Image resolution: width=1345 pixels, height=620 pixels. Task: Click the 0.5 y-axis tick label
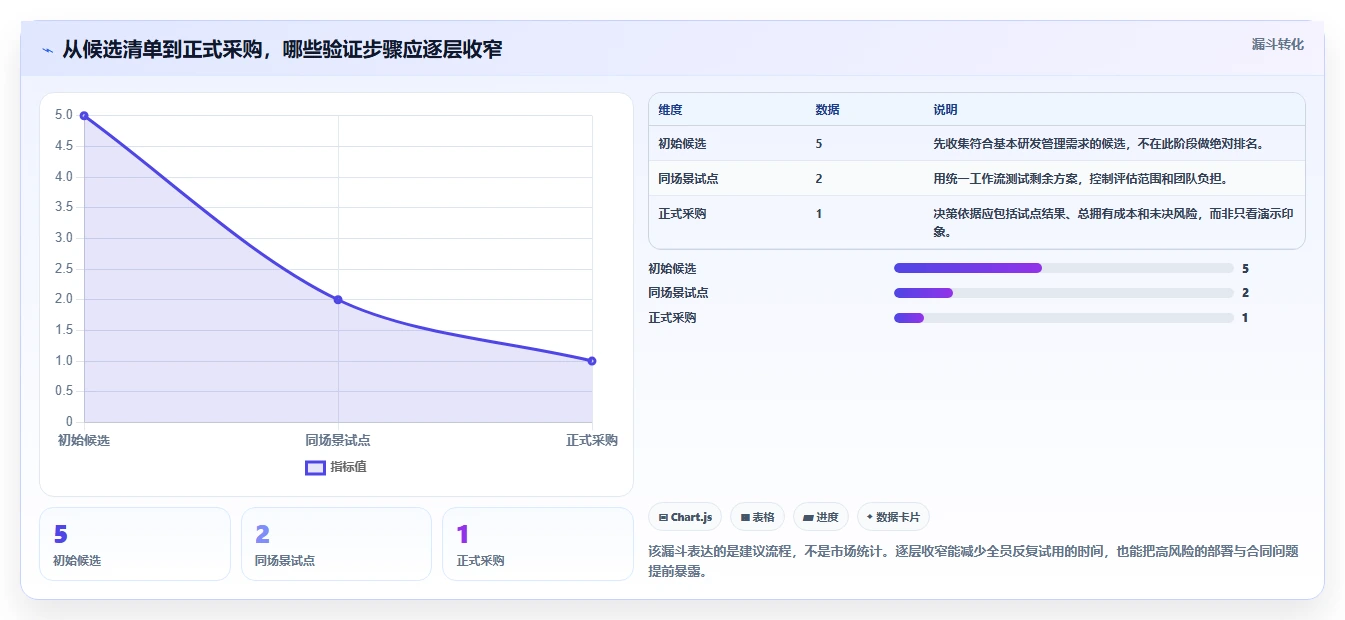pyautogui.click(x=64, y=391)
